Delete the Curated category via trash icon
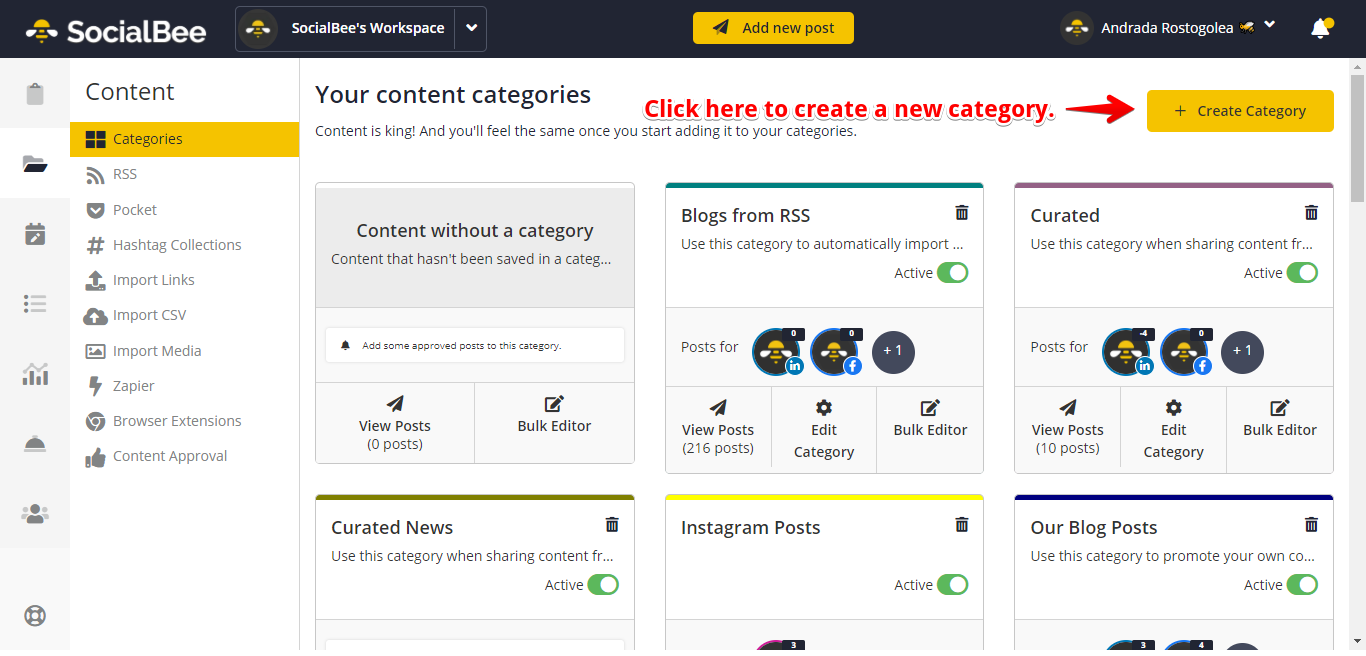 tap(1312, 213)
